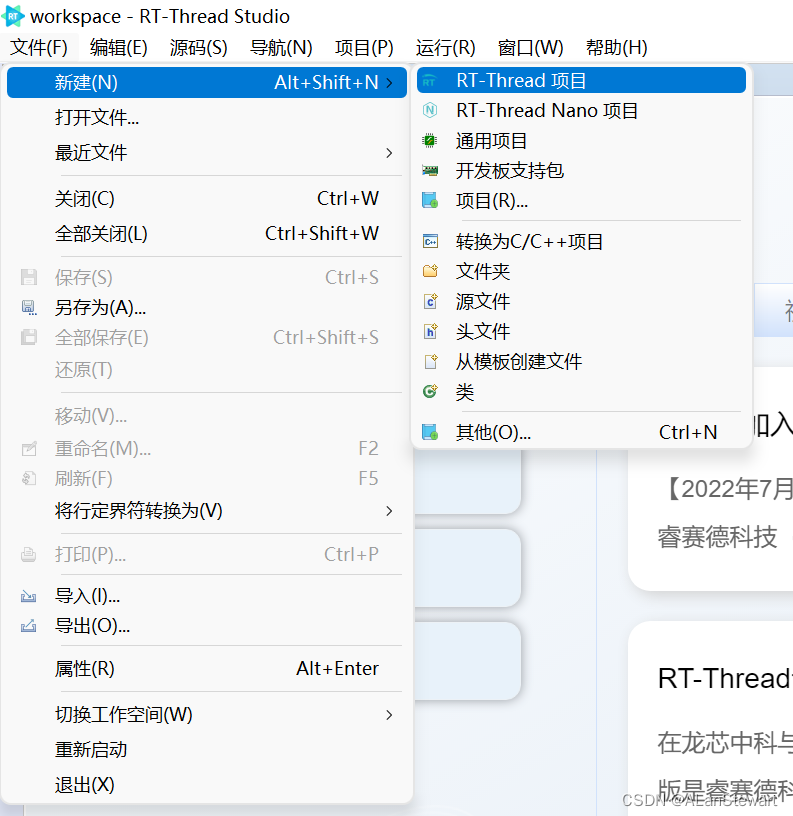The image size is (793, 816).
Task: Click the 开发板支持包 board icon
Action: 430,170
